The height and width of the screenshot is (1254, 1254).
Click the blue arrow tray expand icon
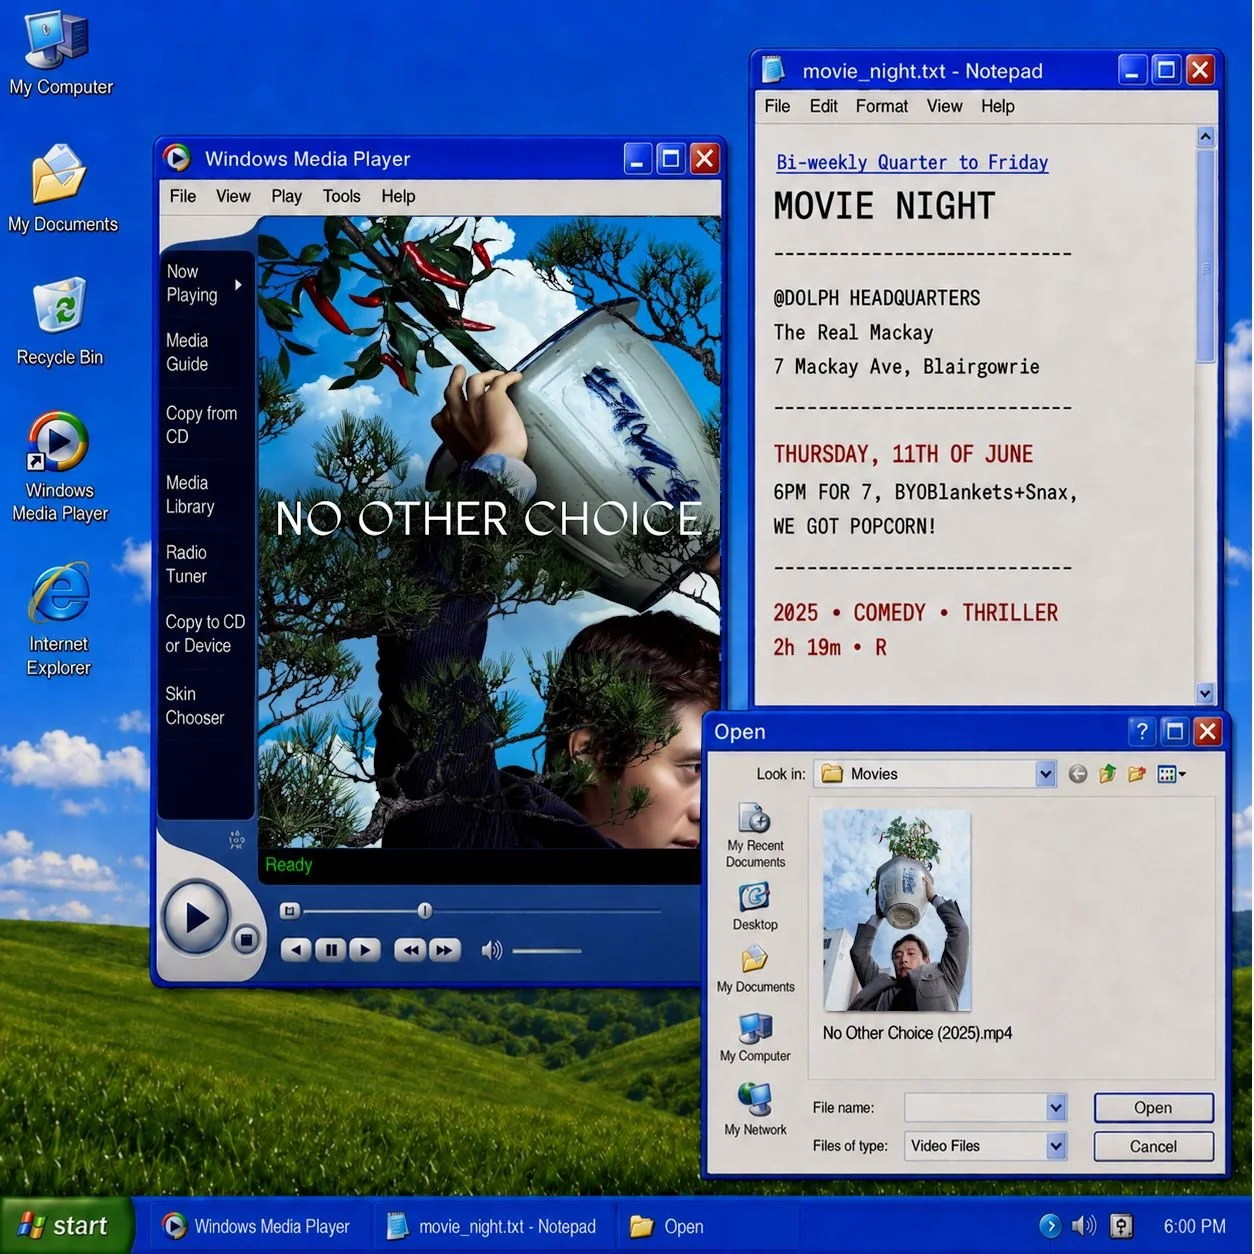pyautogui.click(x=1050, y=1226)
